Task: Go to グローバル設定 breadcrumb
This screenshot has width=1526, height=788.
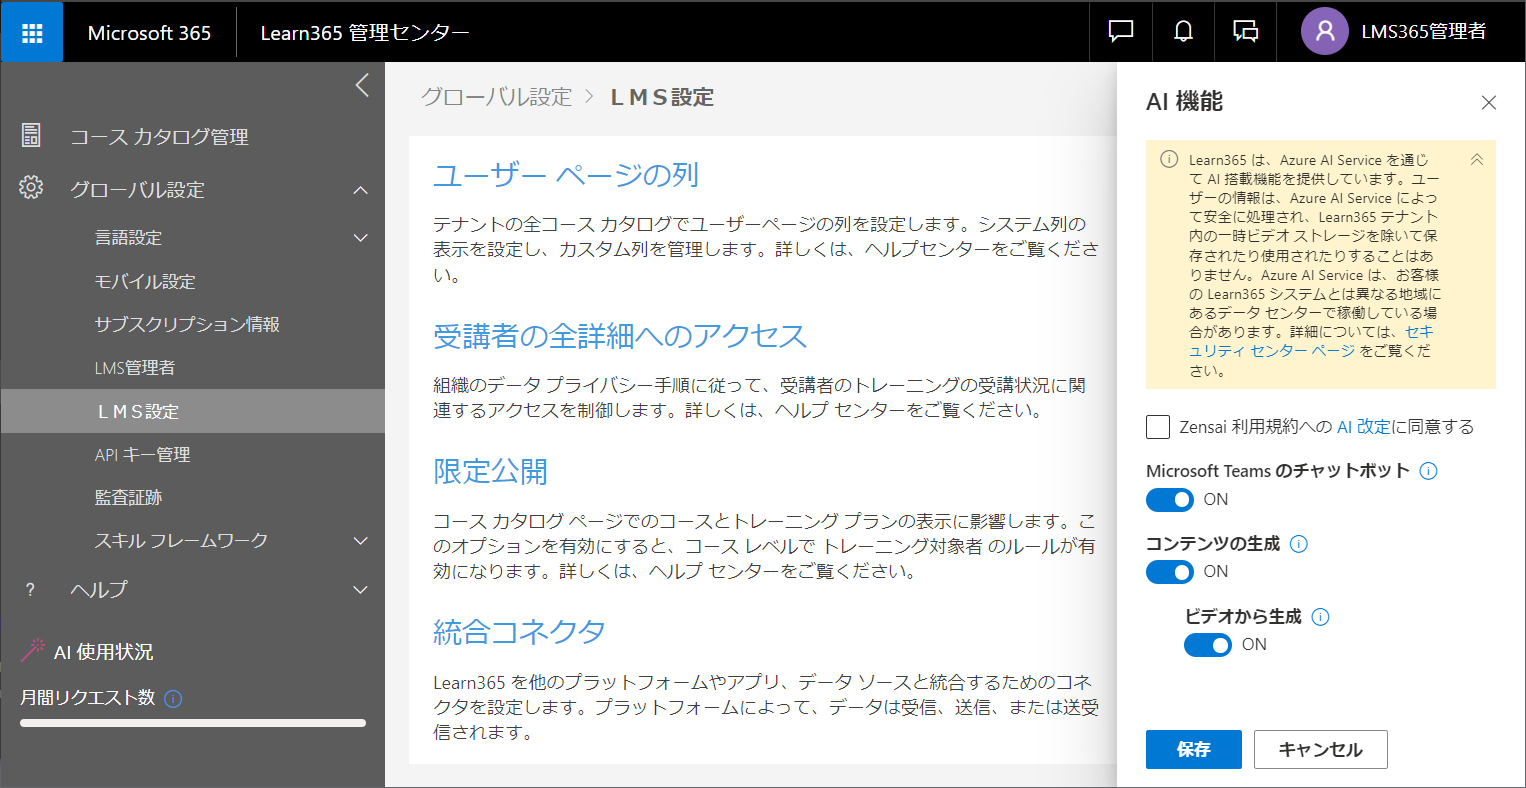Action: (x=496, y=97)
